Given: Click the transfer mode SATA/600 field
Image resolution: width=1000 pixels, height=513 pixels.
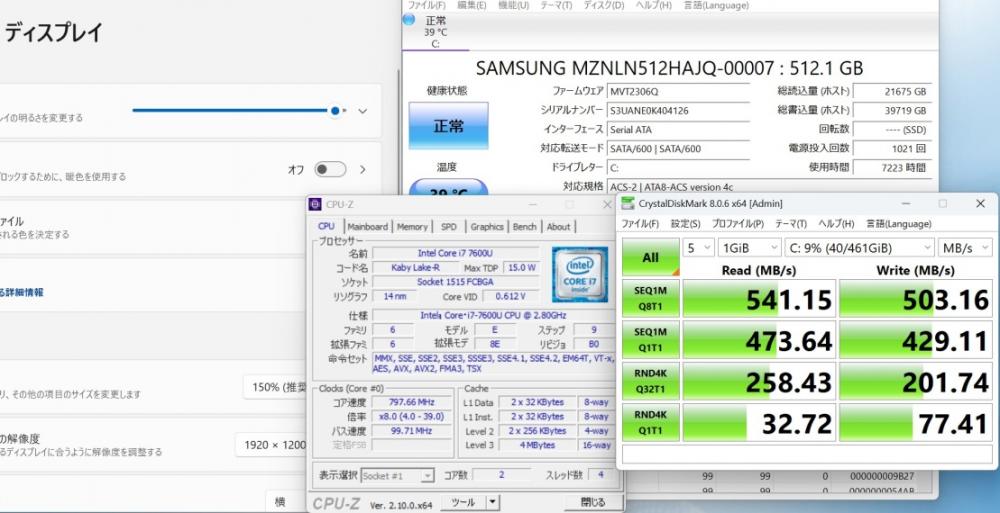Looking at the screenshot, I should 679,149.
